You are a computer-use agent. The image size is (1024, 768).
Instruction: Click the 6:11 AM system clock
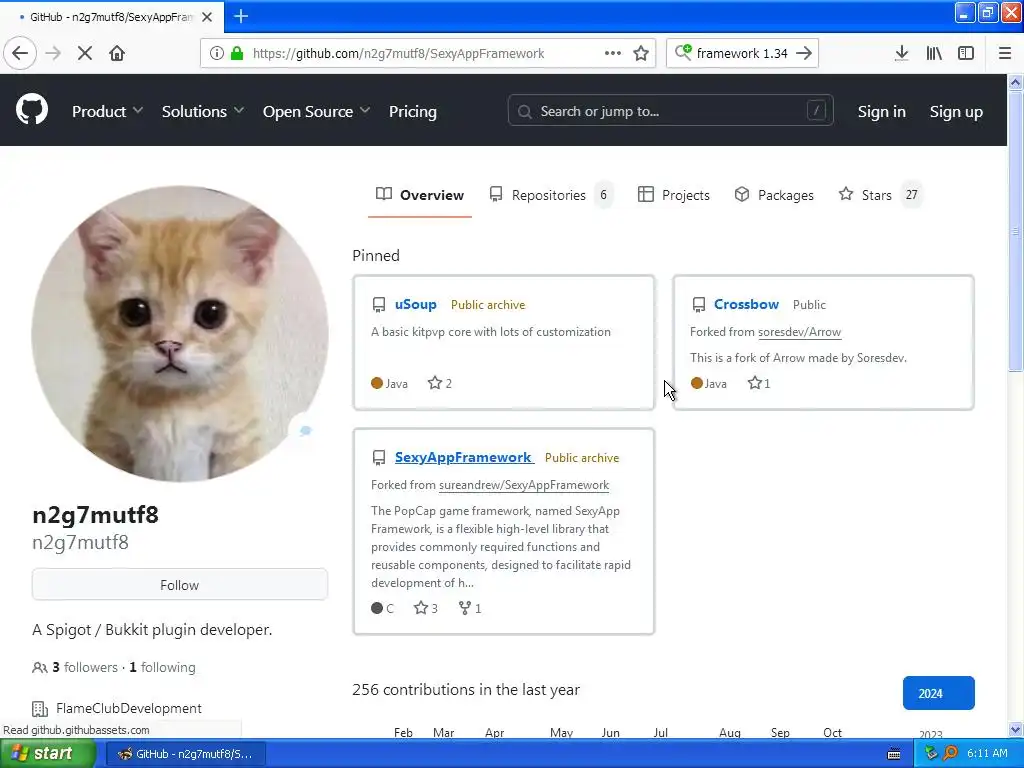click(x=987, y=753)
